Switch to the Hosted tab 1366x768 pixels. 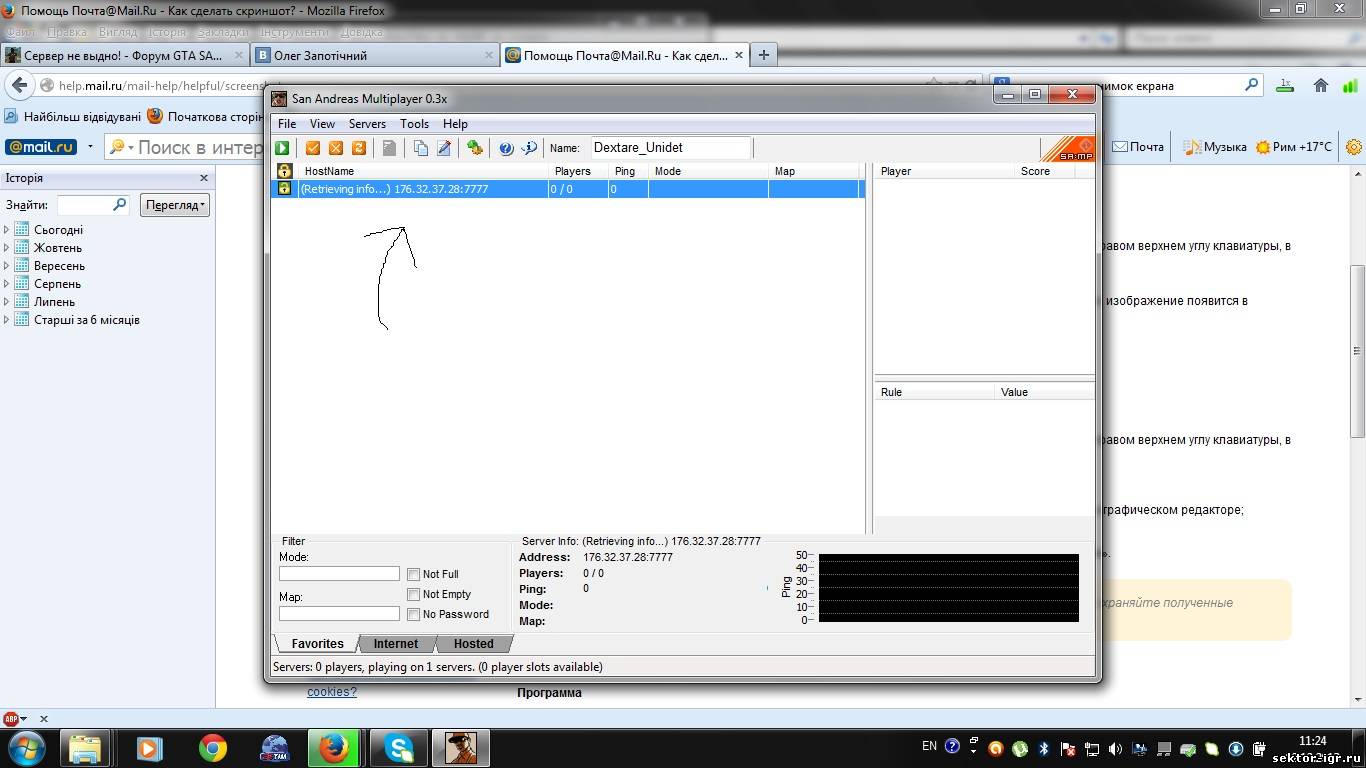pos(473,644)
